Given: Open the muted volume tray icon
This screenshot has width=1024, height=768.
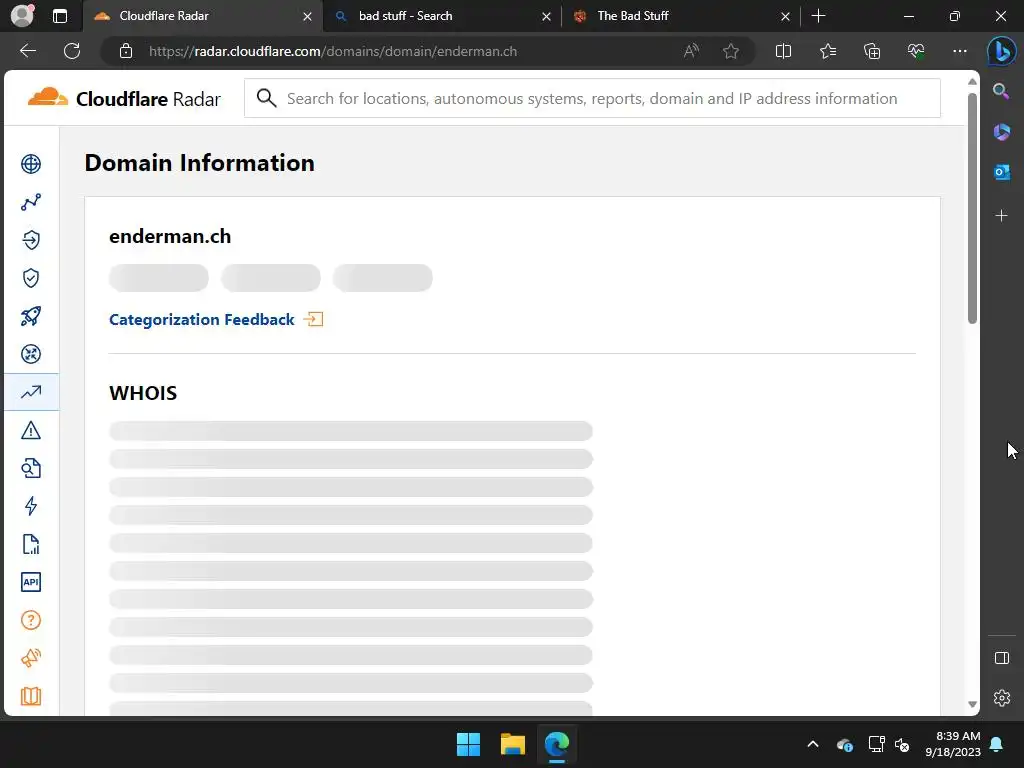Looking at the screenshot, I should [x=902, y=744].
